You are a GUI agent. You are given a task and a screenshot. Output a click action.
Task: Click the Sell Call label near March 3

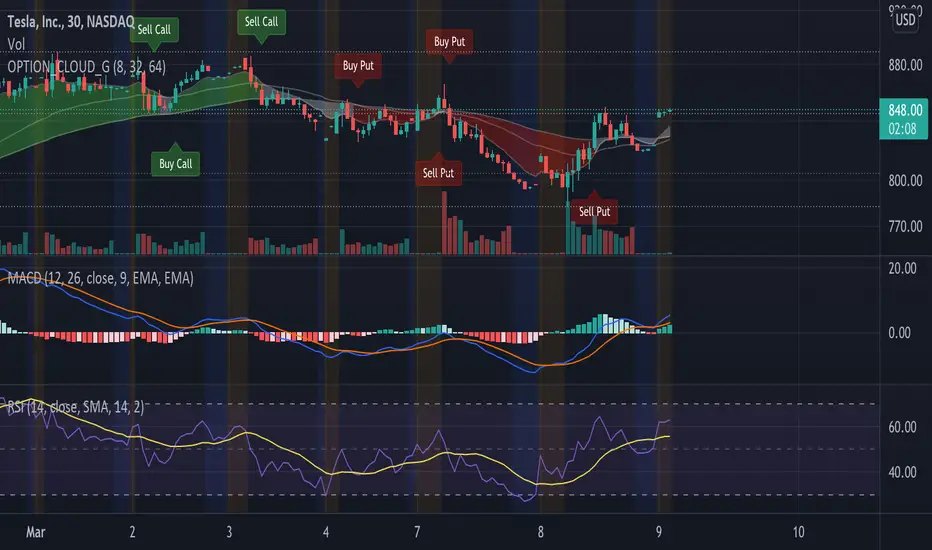click(262, 22)
